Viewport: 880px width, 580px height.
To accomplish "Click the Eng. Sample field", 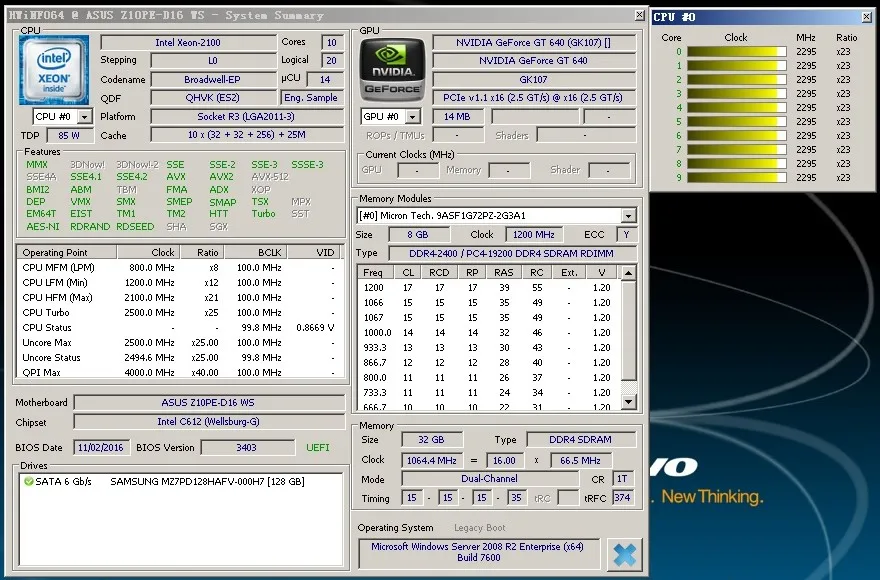I will pos(311,98).
